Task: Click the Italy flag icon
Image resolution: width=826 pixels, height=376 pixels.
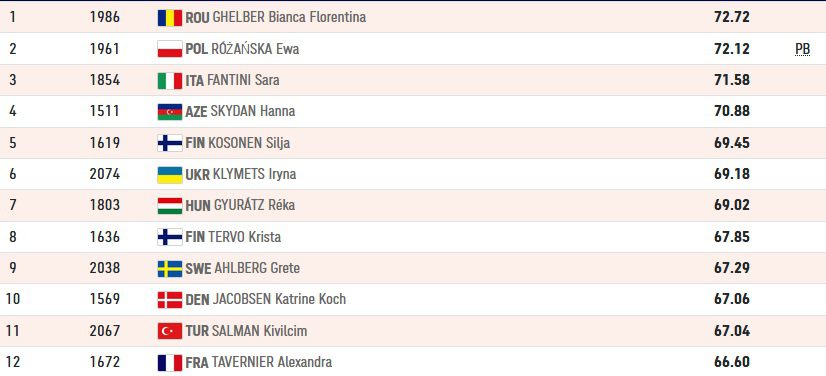Action: pos(170,80)
